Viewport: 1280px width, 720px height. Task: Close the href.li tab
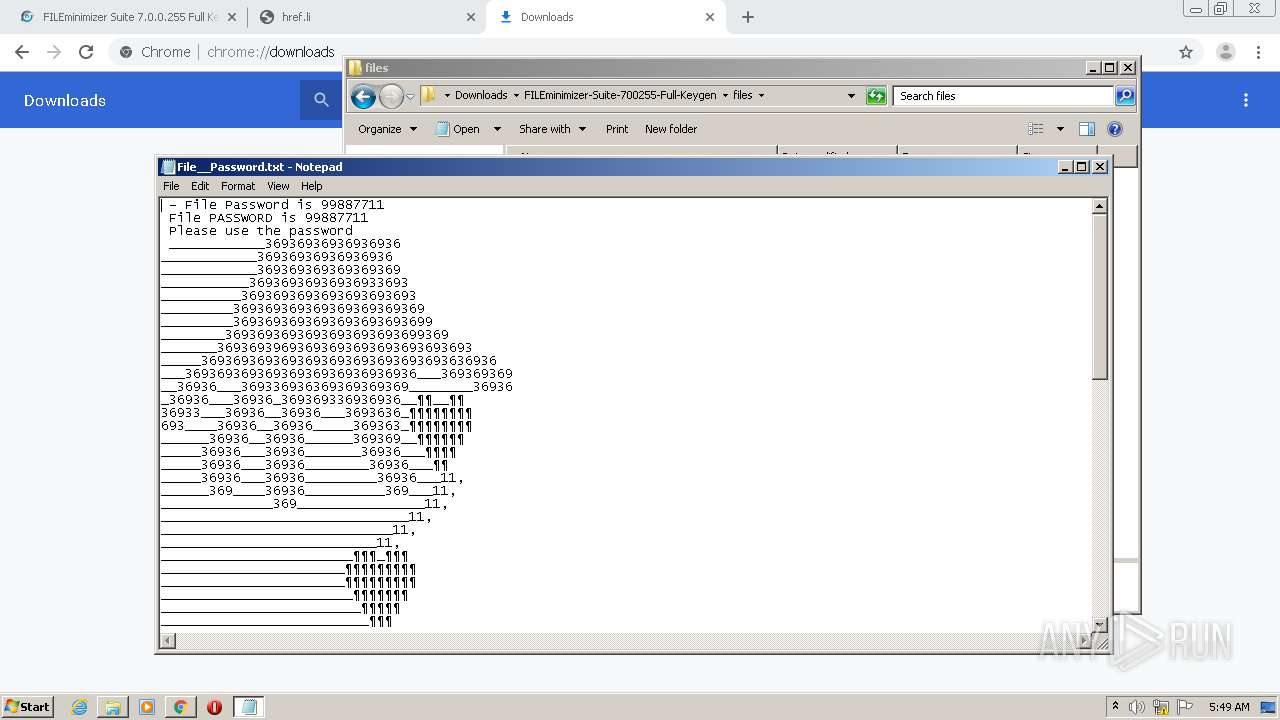471,17
